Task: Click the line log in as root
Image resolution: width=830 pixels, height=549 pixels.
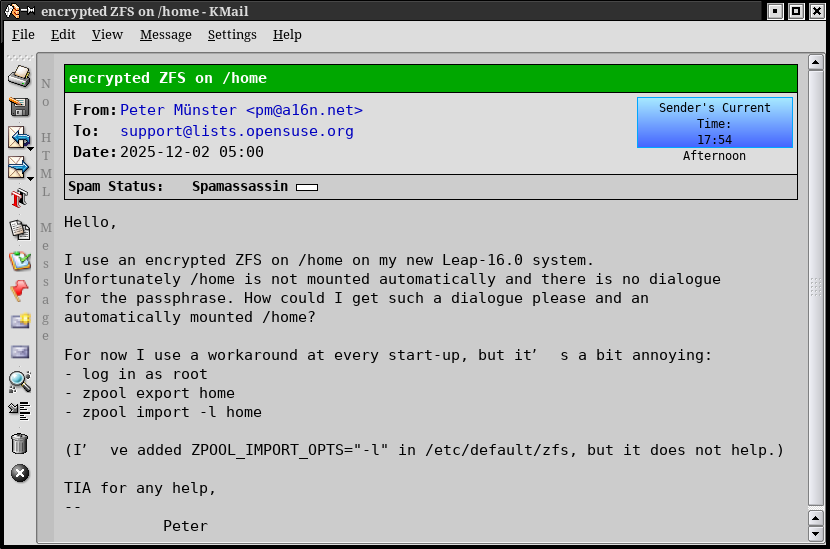Action: (x=136, y=374)
